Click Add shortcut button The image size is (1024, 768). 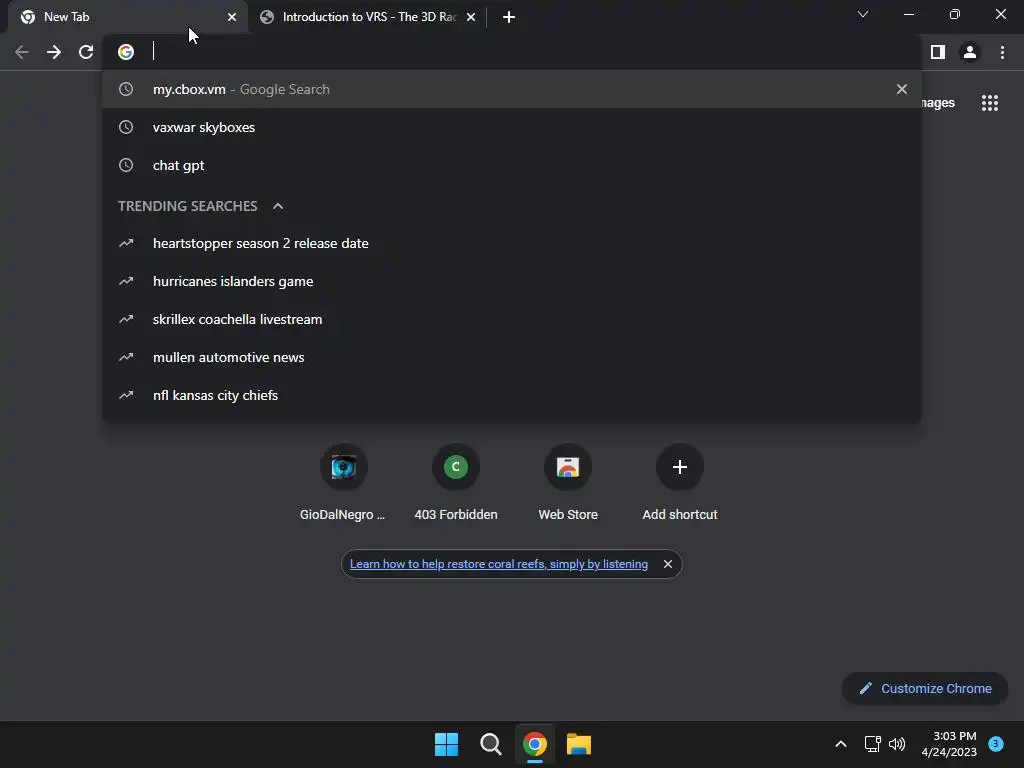(680, 483)
